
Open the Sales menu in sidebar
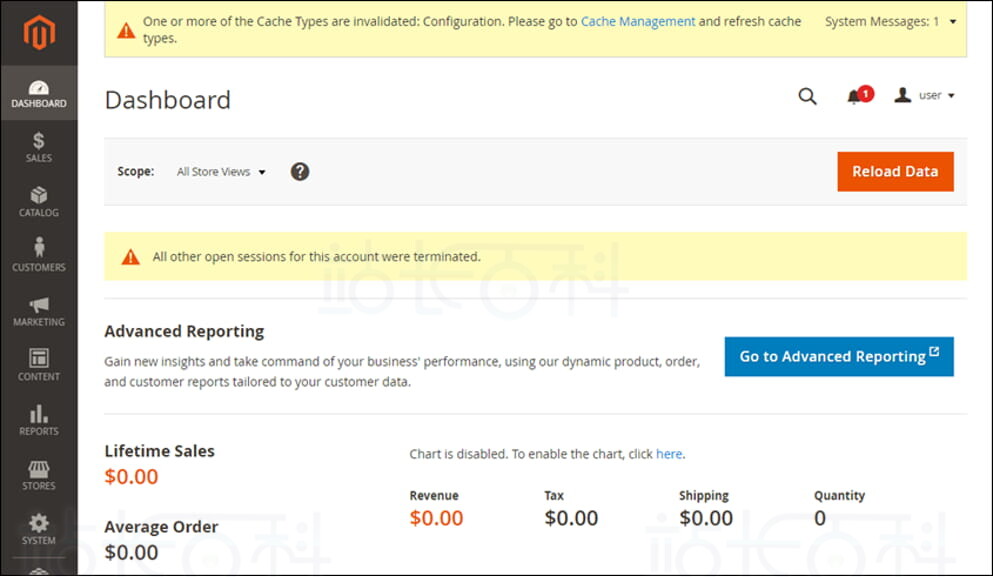[x=39, y=147]
